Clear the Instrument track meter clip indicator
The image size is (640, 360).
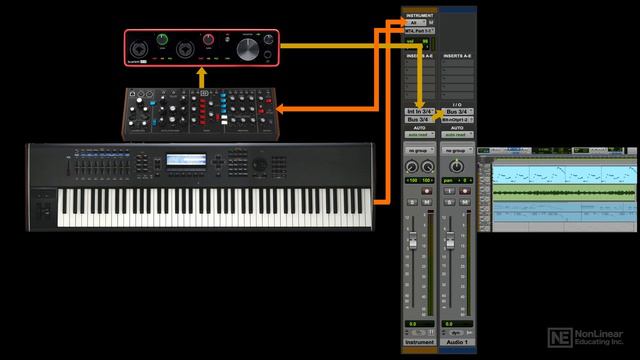tap(431, 211)
